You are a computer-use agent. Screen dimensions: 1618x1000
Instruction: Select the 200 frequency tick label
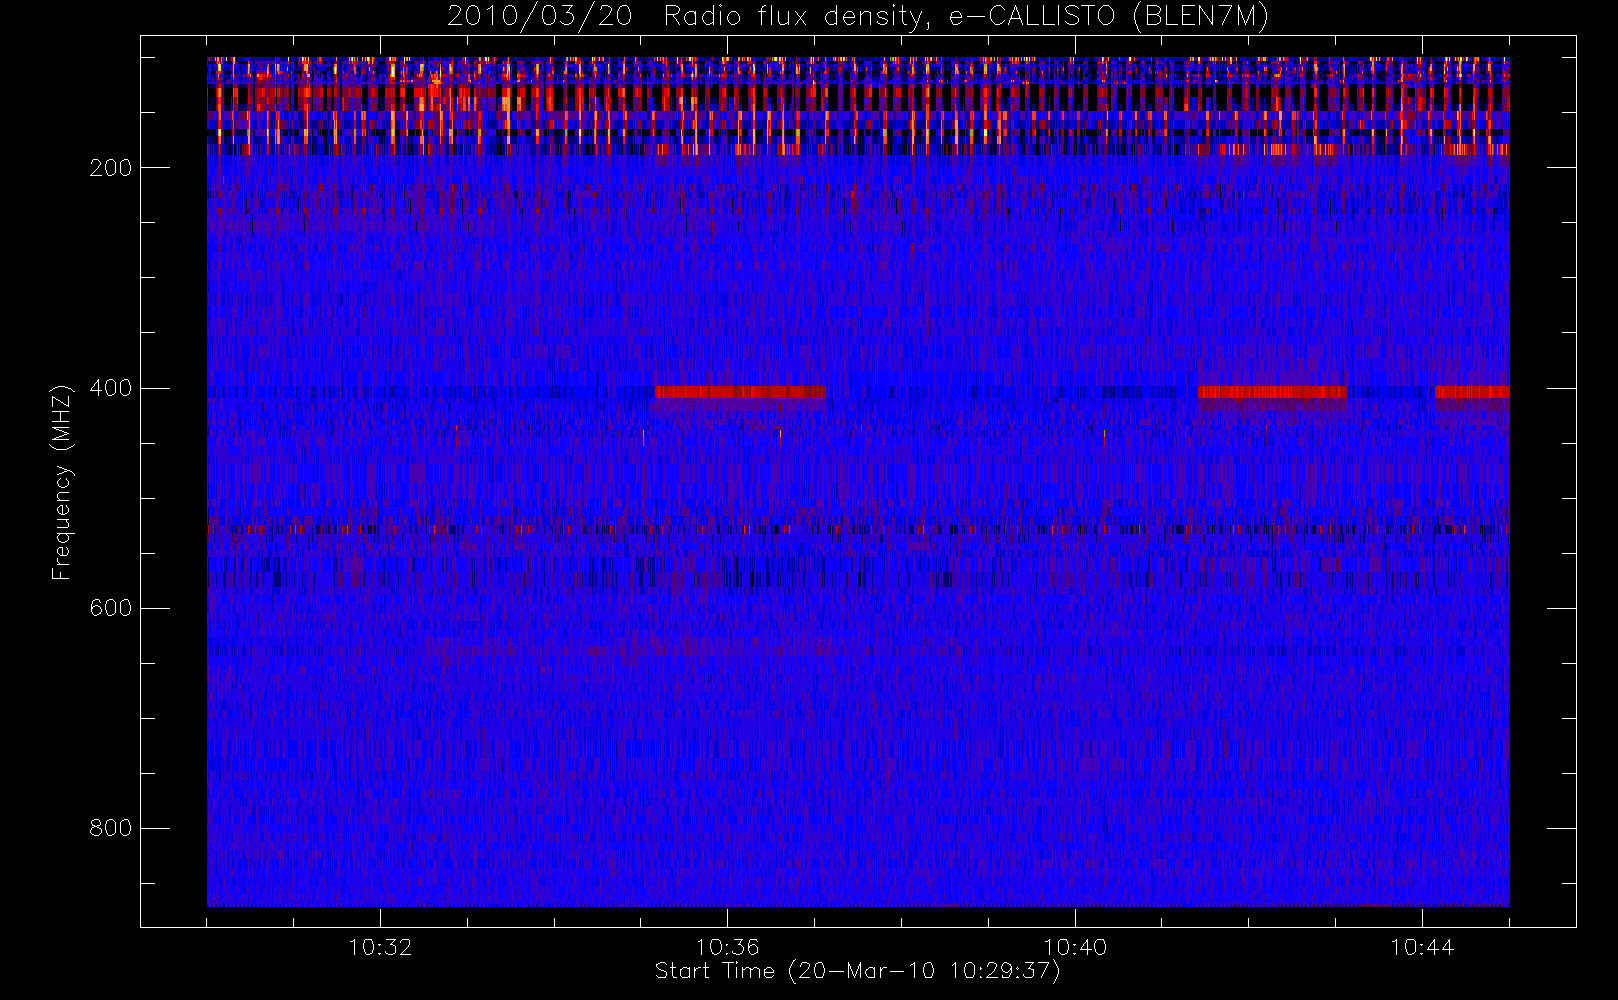tap(111, 168)
